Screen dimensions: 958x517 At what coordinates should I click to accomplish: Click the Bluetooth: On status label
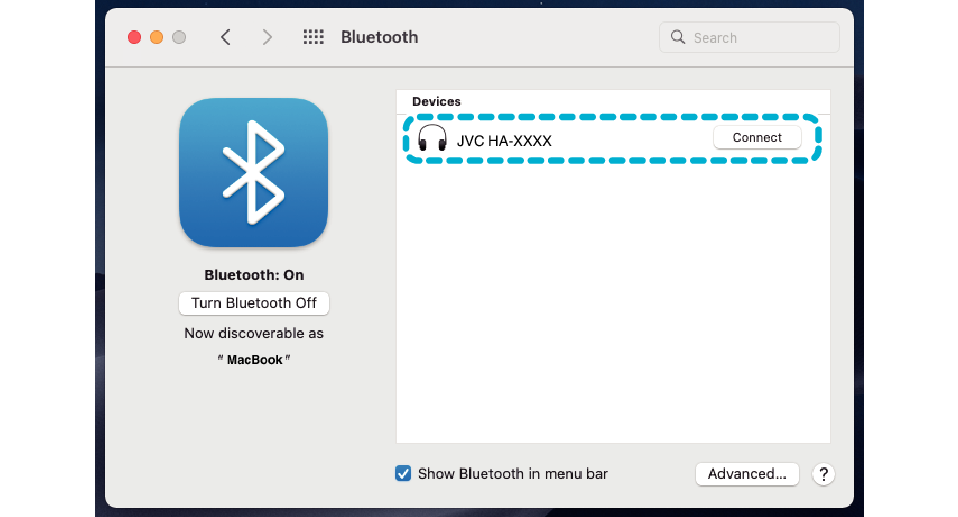coord(253,275)
